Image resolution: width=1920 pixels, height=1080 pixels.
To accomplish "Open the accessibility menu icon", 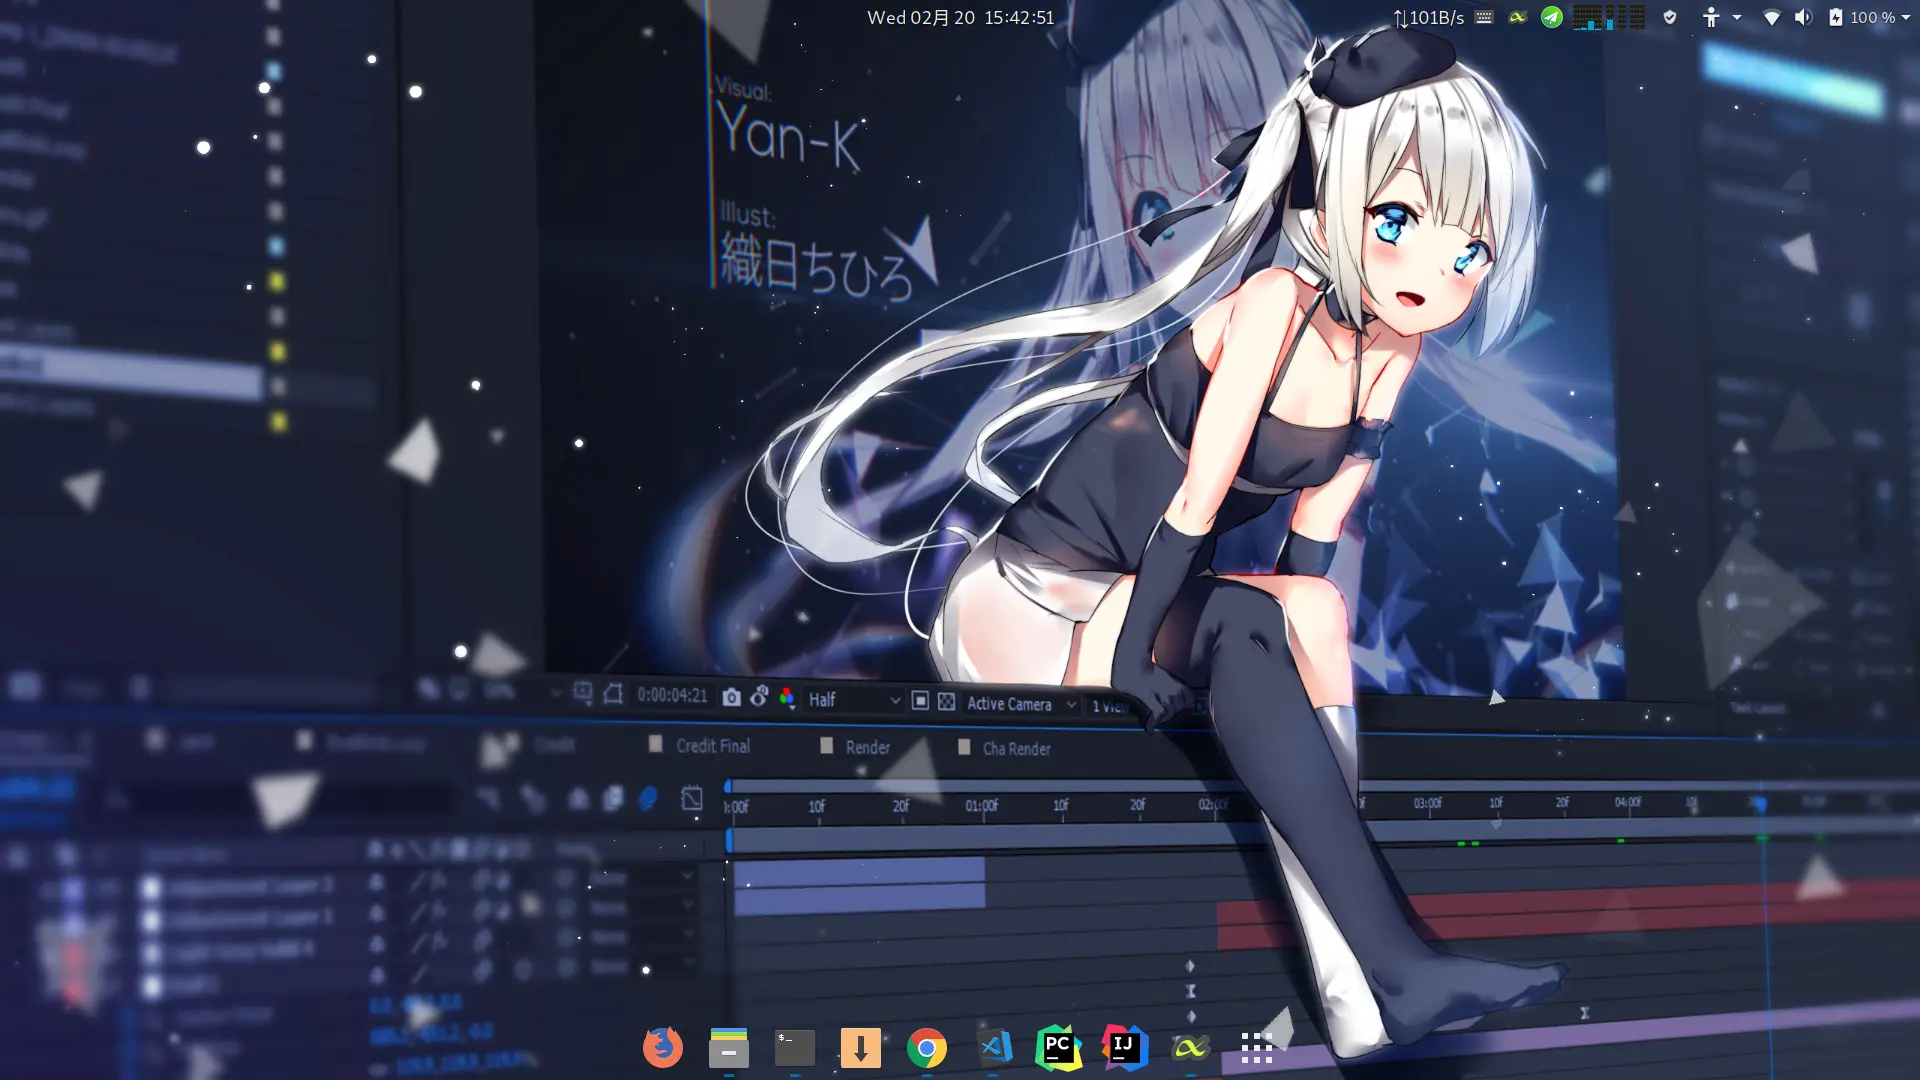I will tap(1711, 17).
